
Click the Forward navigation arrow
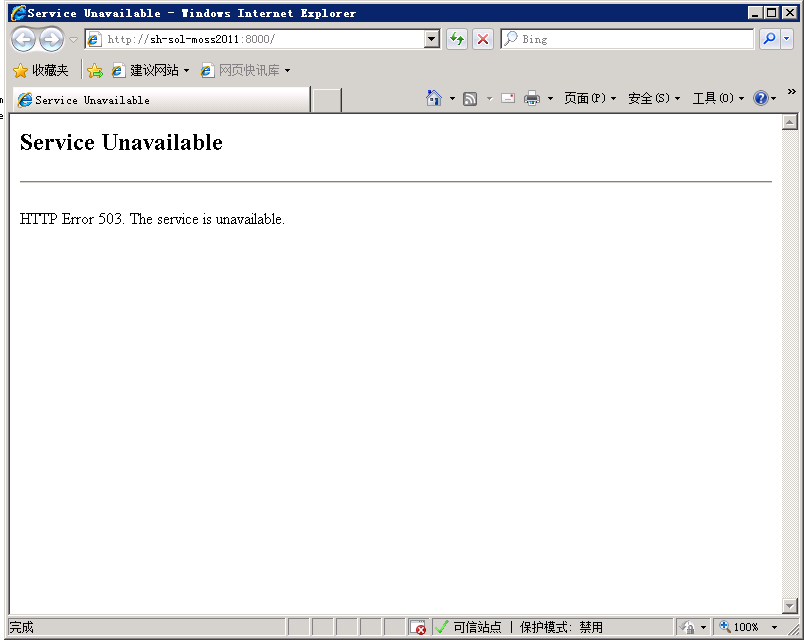point(50,38)
